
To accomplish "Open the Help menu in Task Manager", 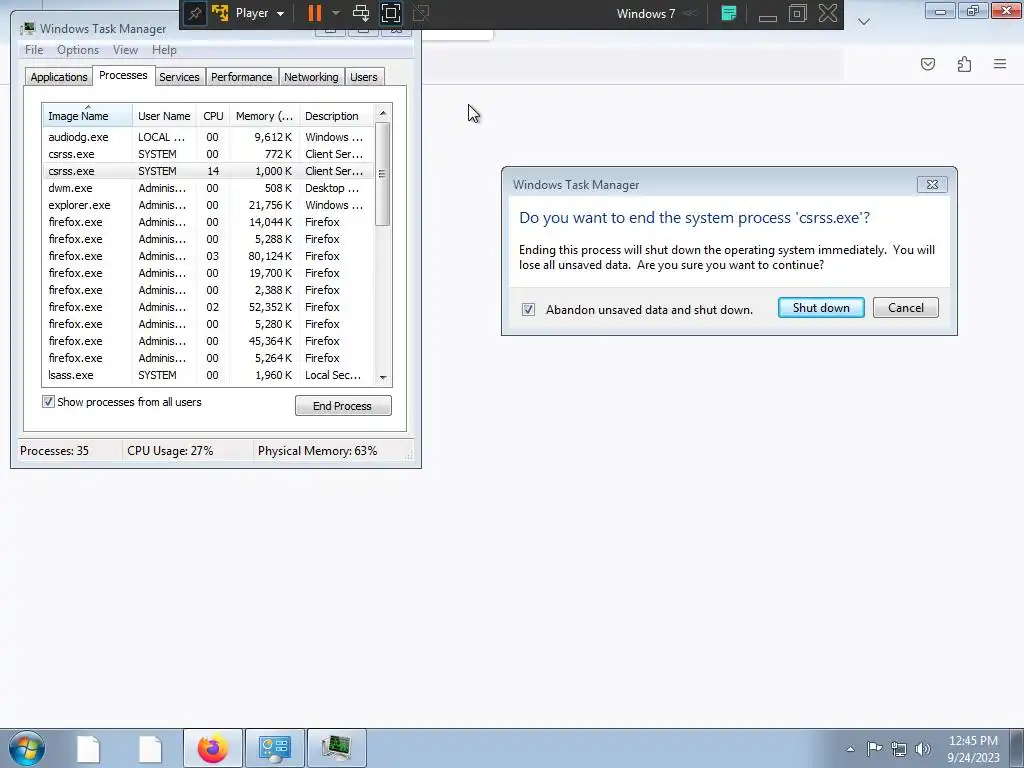I will (164, 50).
